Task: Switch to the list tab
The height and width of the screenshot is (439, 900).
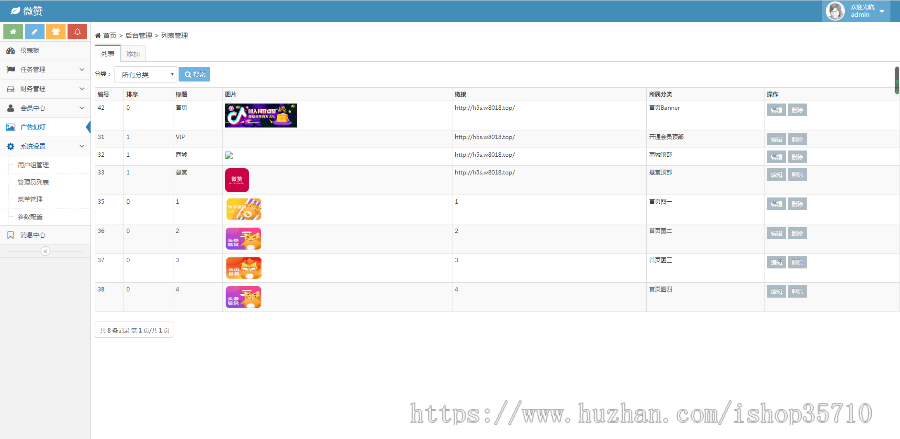Action: pyautogui.click(x=107, y=54)
